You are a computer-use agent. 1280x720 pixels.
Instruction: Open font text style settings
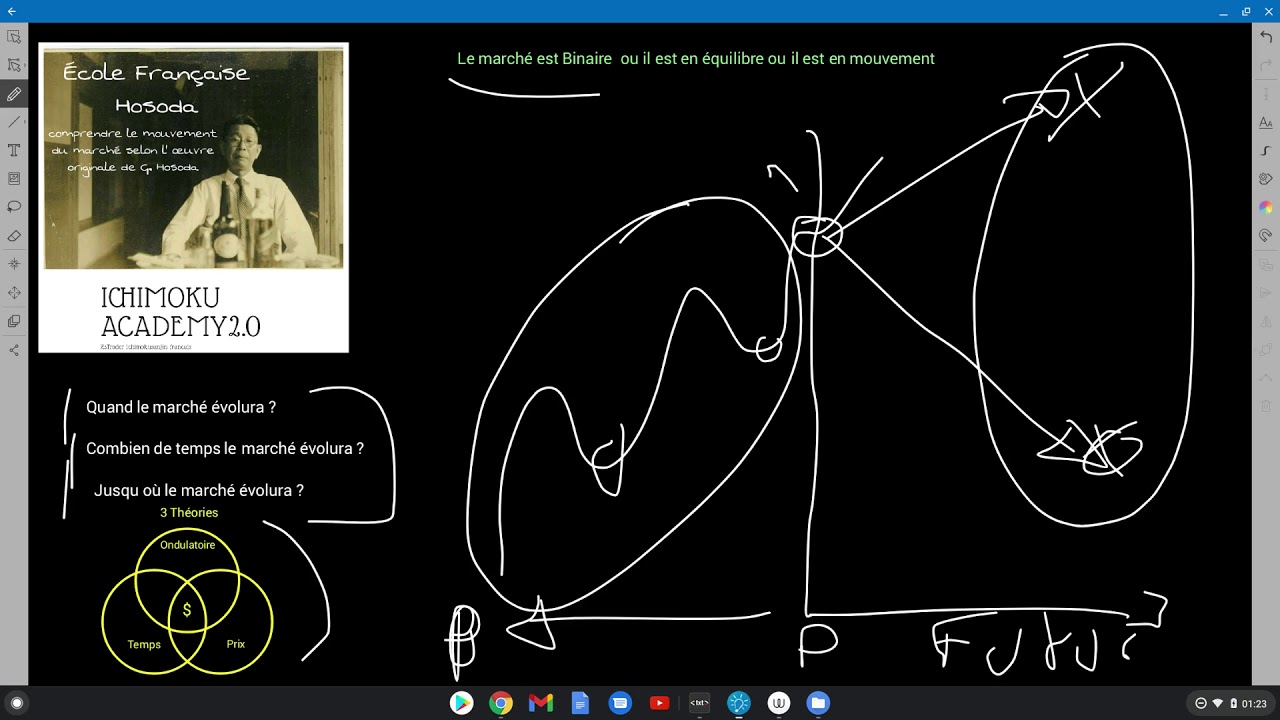pos(1266,122)
